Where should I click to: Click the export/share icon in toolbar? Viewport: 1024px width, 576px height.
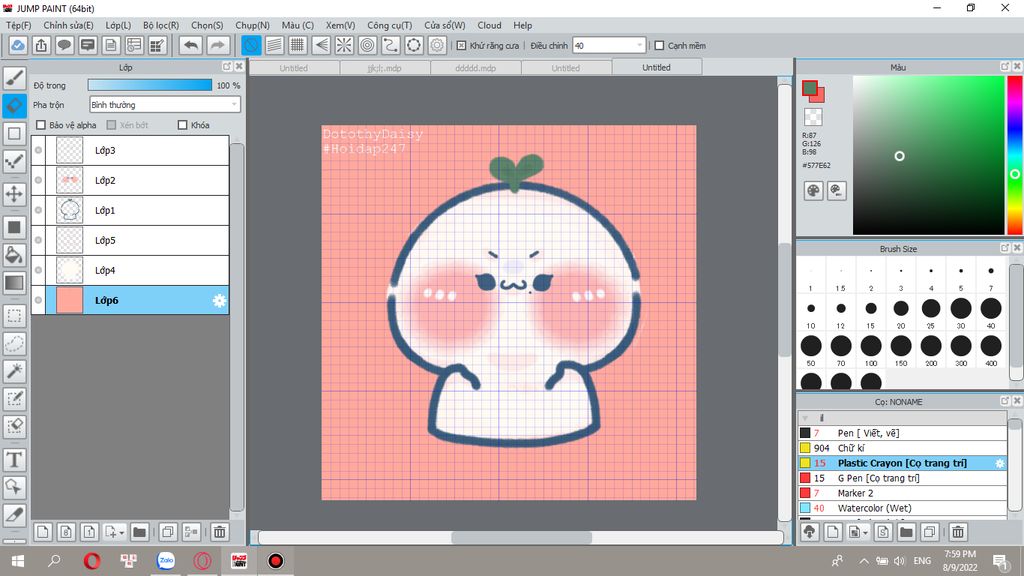tap(41, 45)
